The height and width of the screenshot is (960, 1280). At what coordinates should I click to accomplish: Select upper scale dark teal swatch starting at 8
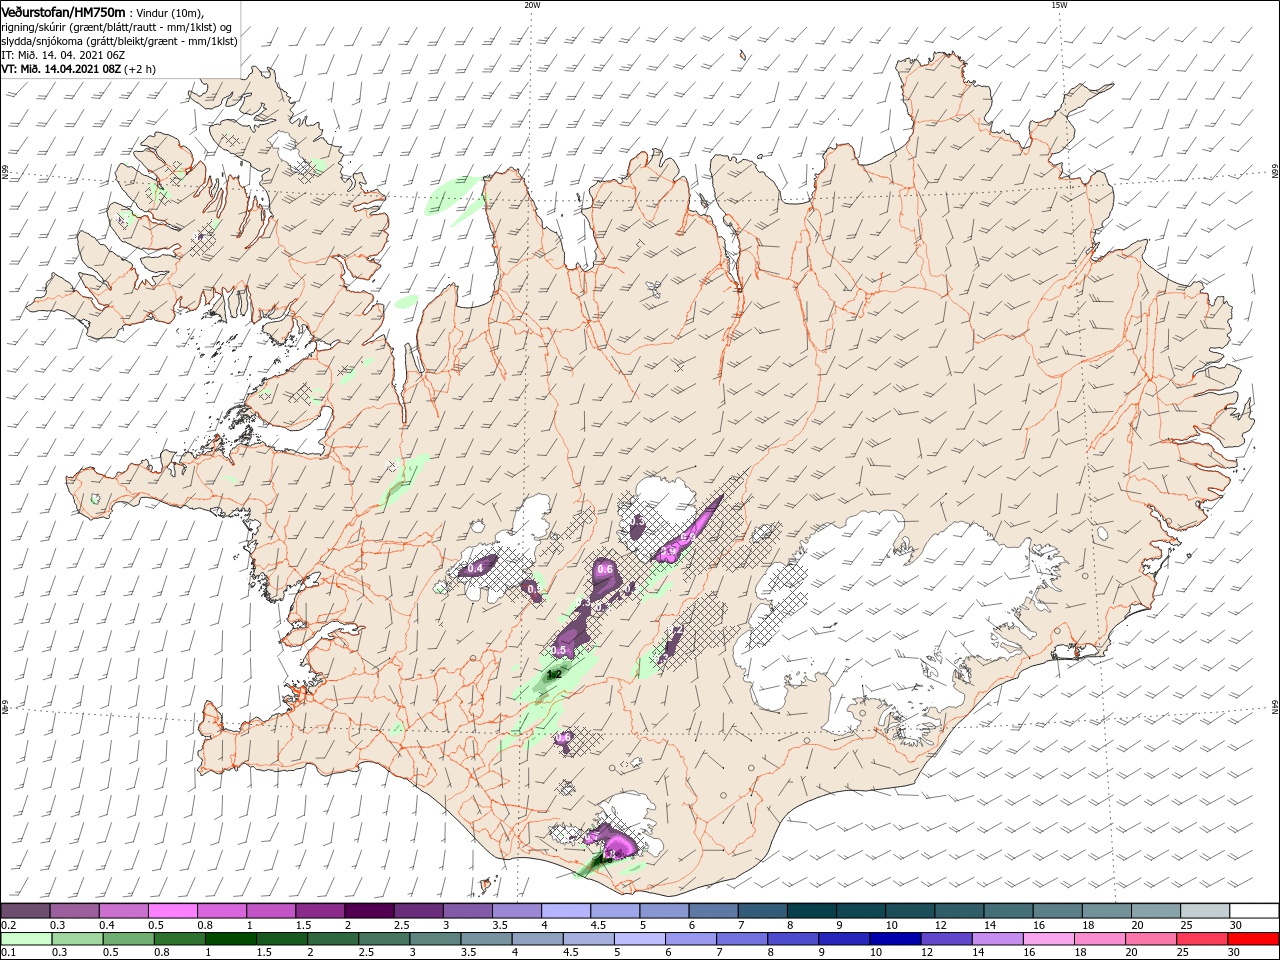click(811, 911)
